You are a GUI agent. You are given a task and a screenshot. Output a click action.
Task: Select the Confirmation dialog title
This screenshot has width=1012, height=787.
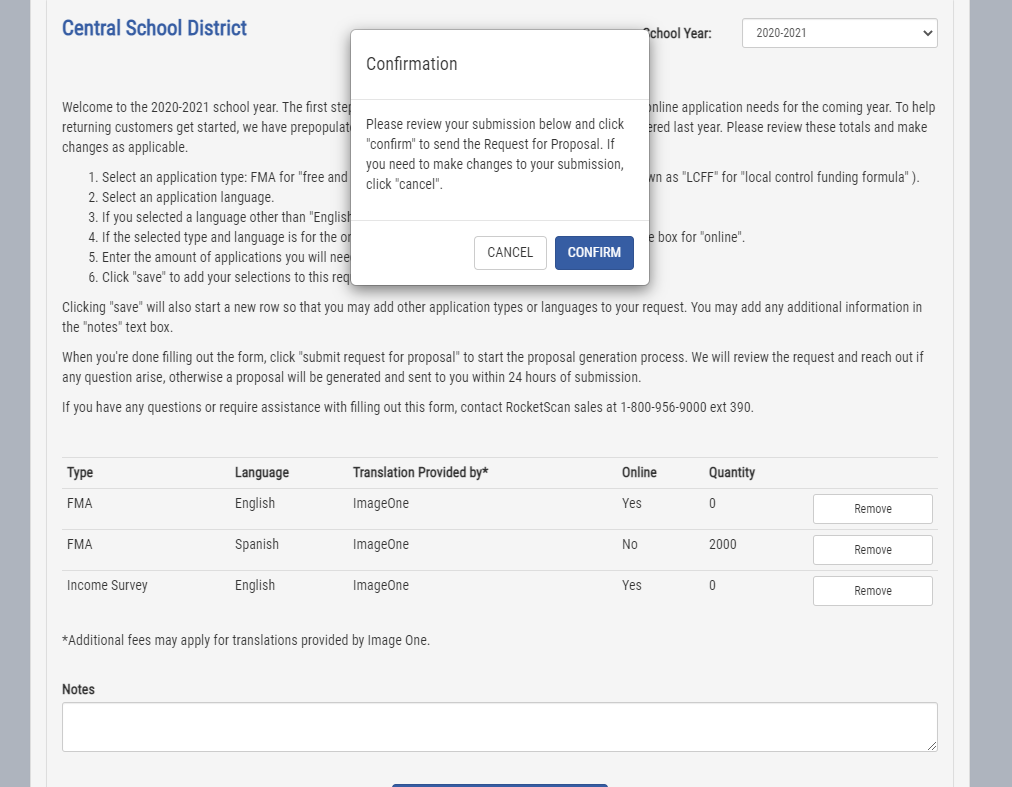coord(412,64)
